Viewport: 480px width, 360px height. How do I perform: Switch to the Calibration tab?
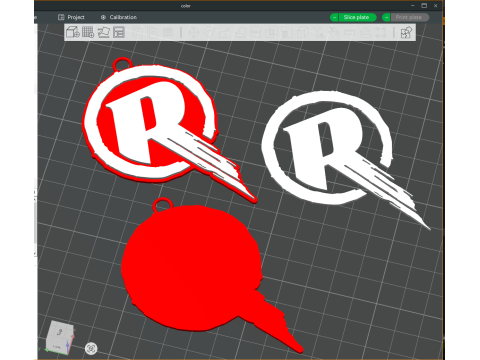coord(119,17)
